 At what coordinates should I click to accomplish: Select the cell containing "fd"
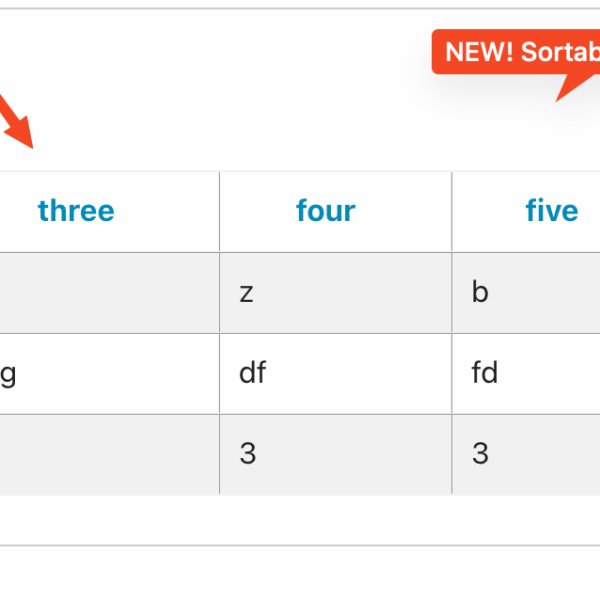pos(526,373)
